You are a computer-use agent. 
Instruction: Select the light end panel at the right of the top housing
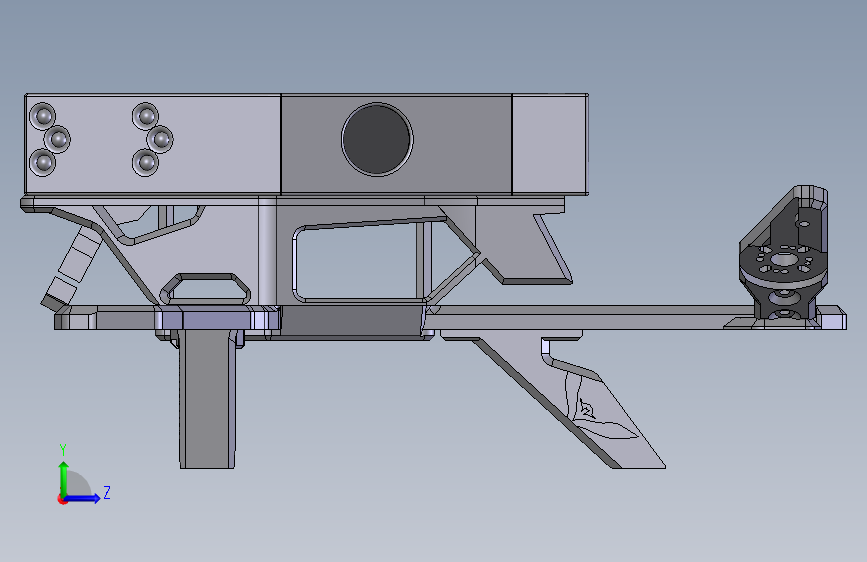tap(550, 144)
